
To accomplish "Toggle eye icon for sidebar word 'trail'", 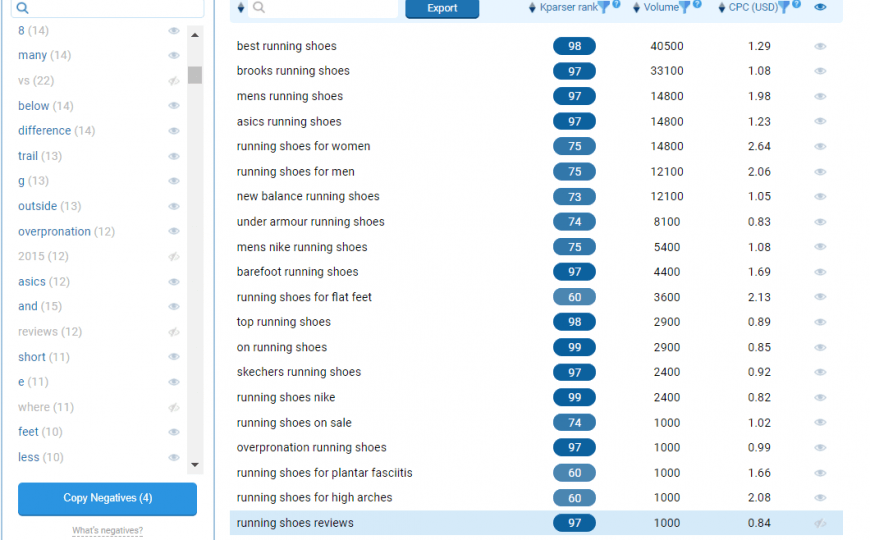I will click(x=174, y=157).
